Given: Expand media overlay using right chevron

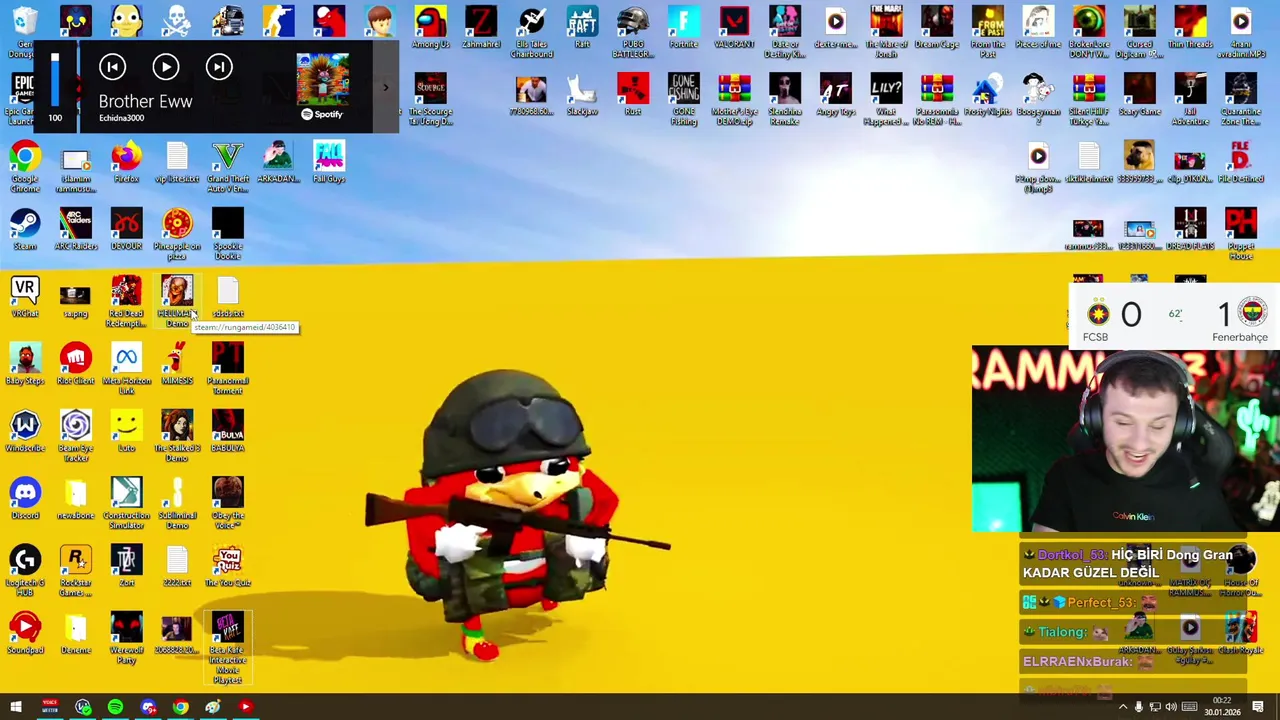Looking at the screenshot, I should point(385,88).
